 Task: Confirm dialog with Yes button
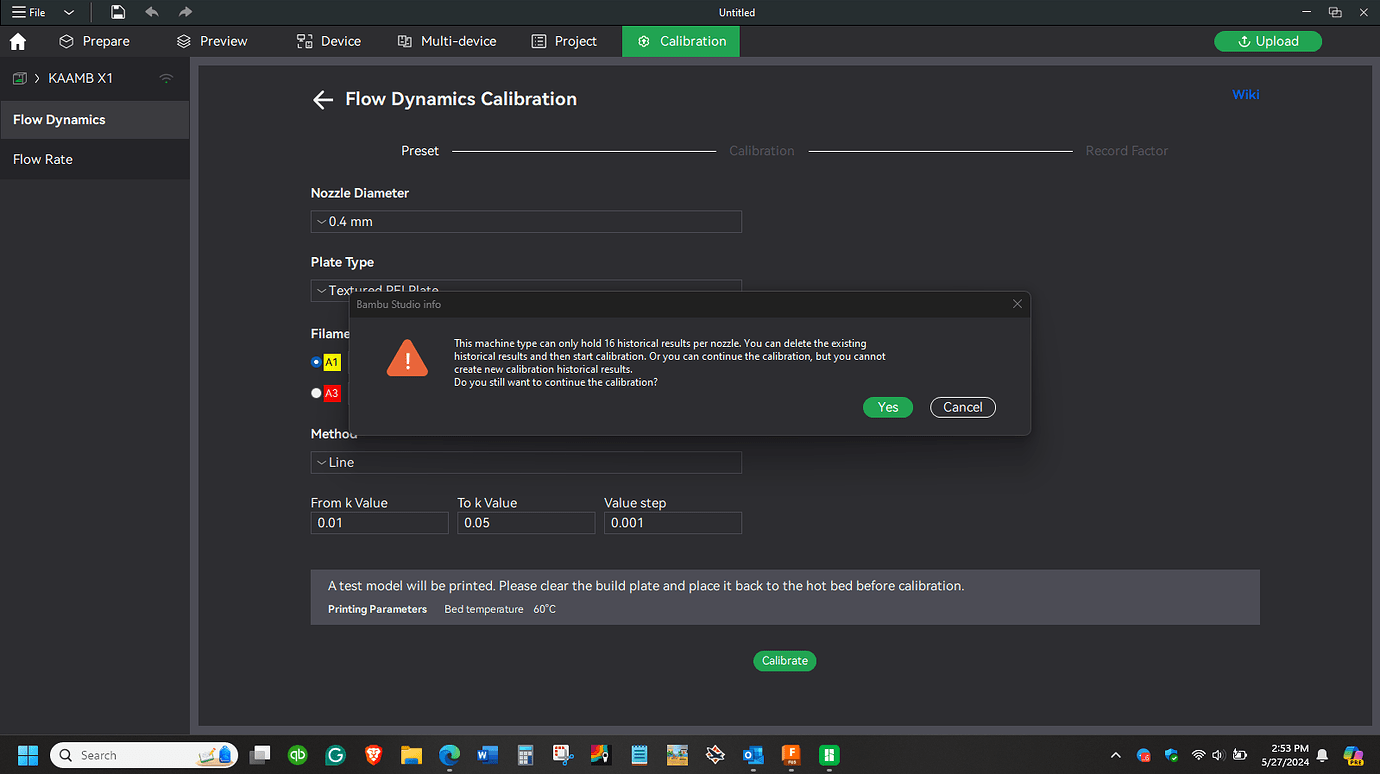(888, 407)
